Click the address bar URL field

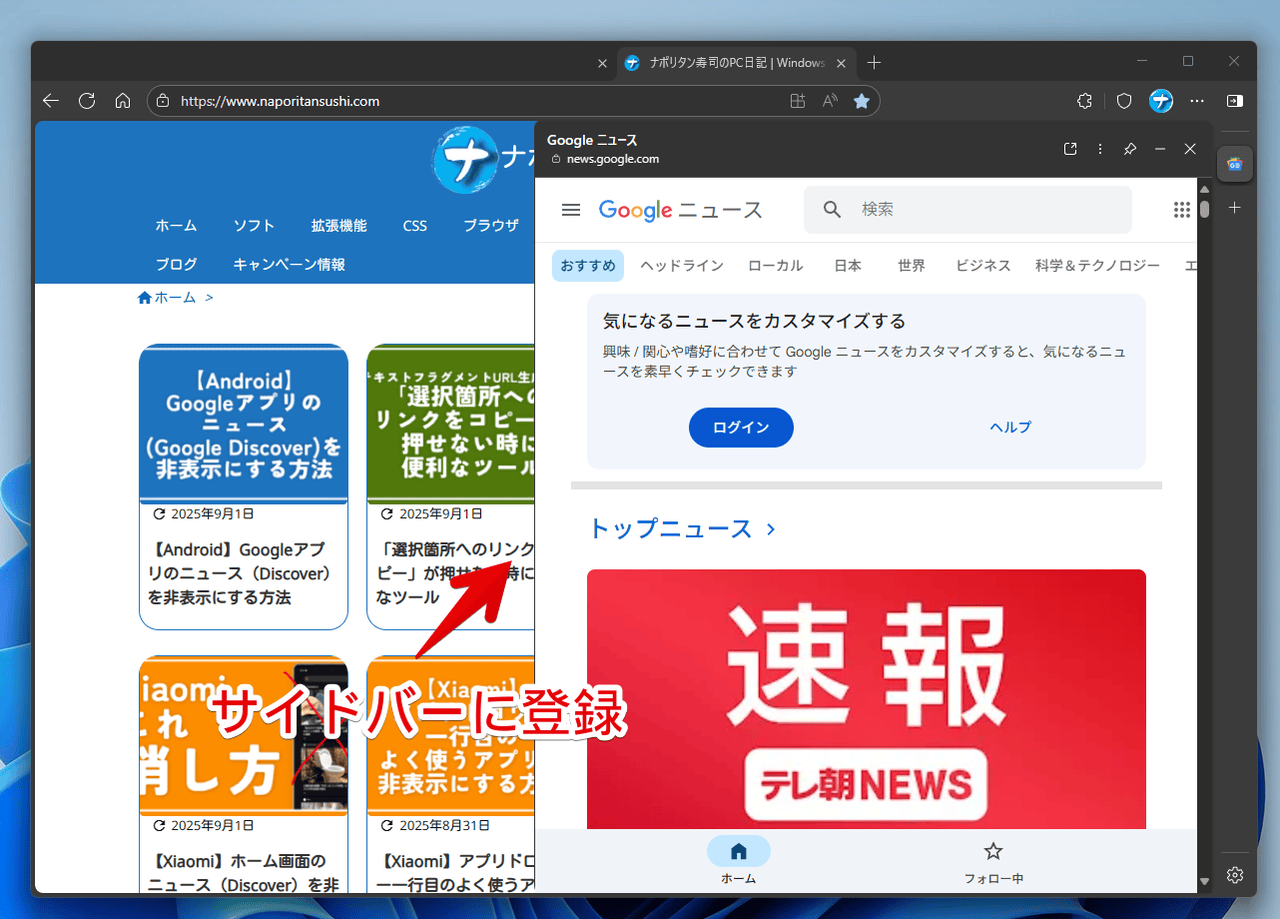point(480,101)
